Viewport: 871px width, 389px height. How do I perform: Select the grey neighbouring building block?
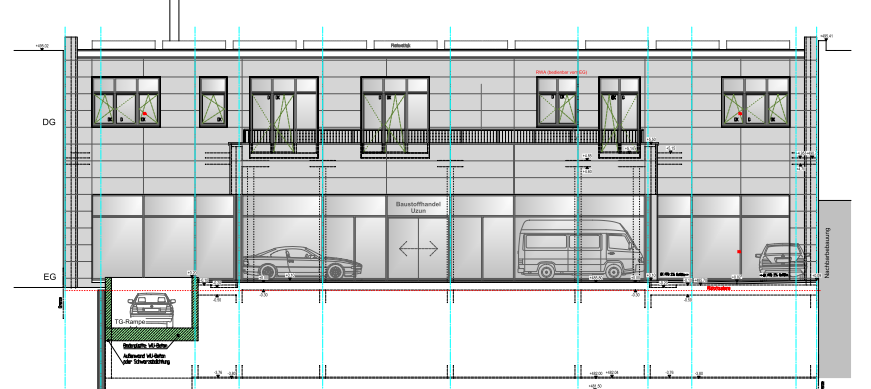[x=834, y=288]
